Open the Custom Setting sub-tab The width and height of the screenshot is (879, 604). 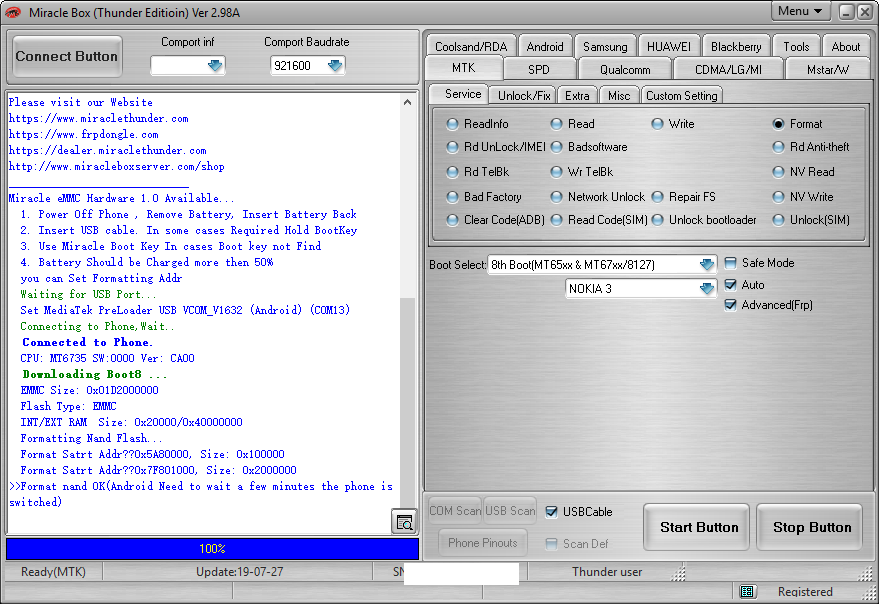coord(682,96)
